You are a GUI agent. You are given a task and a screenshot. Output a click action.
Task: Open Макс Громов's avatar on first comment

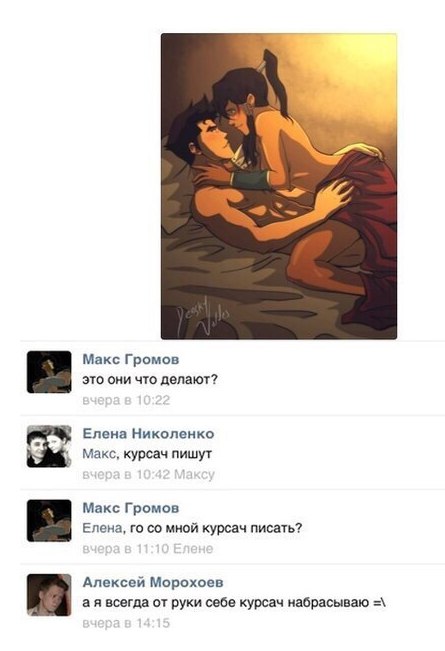pos(49,372)
